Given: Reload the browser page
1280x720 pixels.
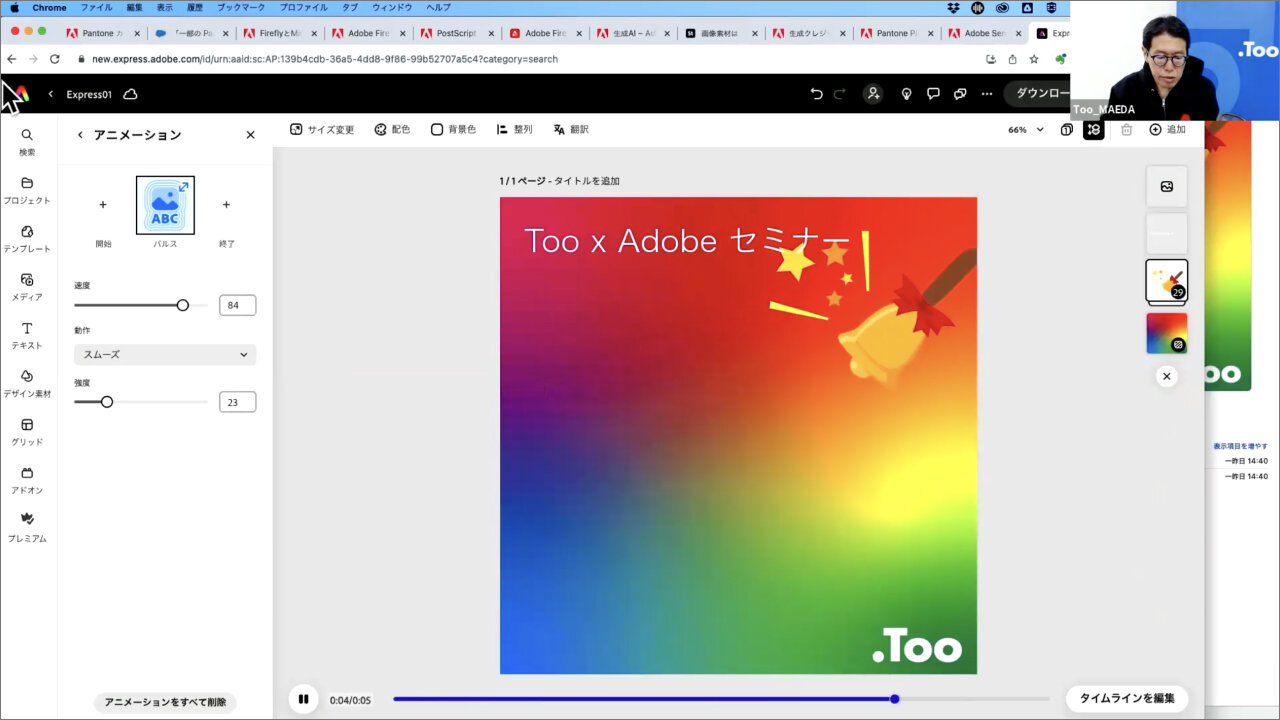Looking at the screenshot, I should tap(55, 59).
